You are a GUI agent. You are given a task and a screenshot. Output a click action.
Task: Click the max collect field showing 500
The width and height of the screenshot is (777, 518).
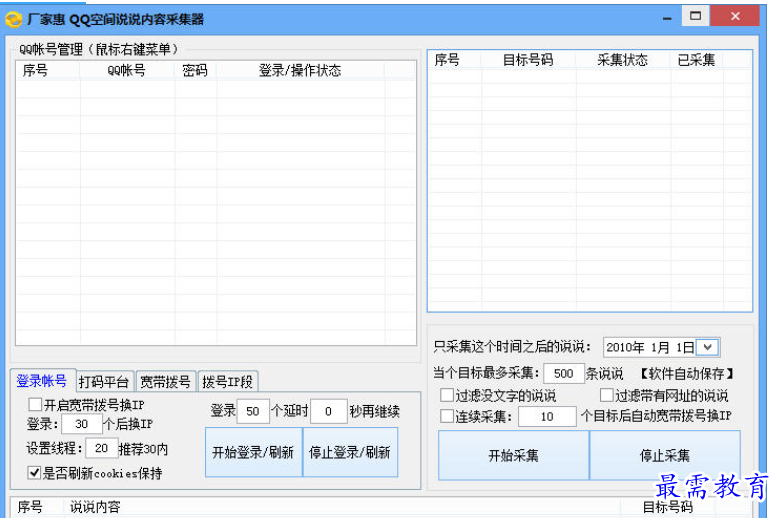(x=563, y=373)
